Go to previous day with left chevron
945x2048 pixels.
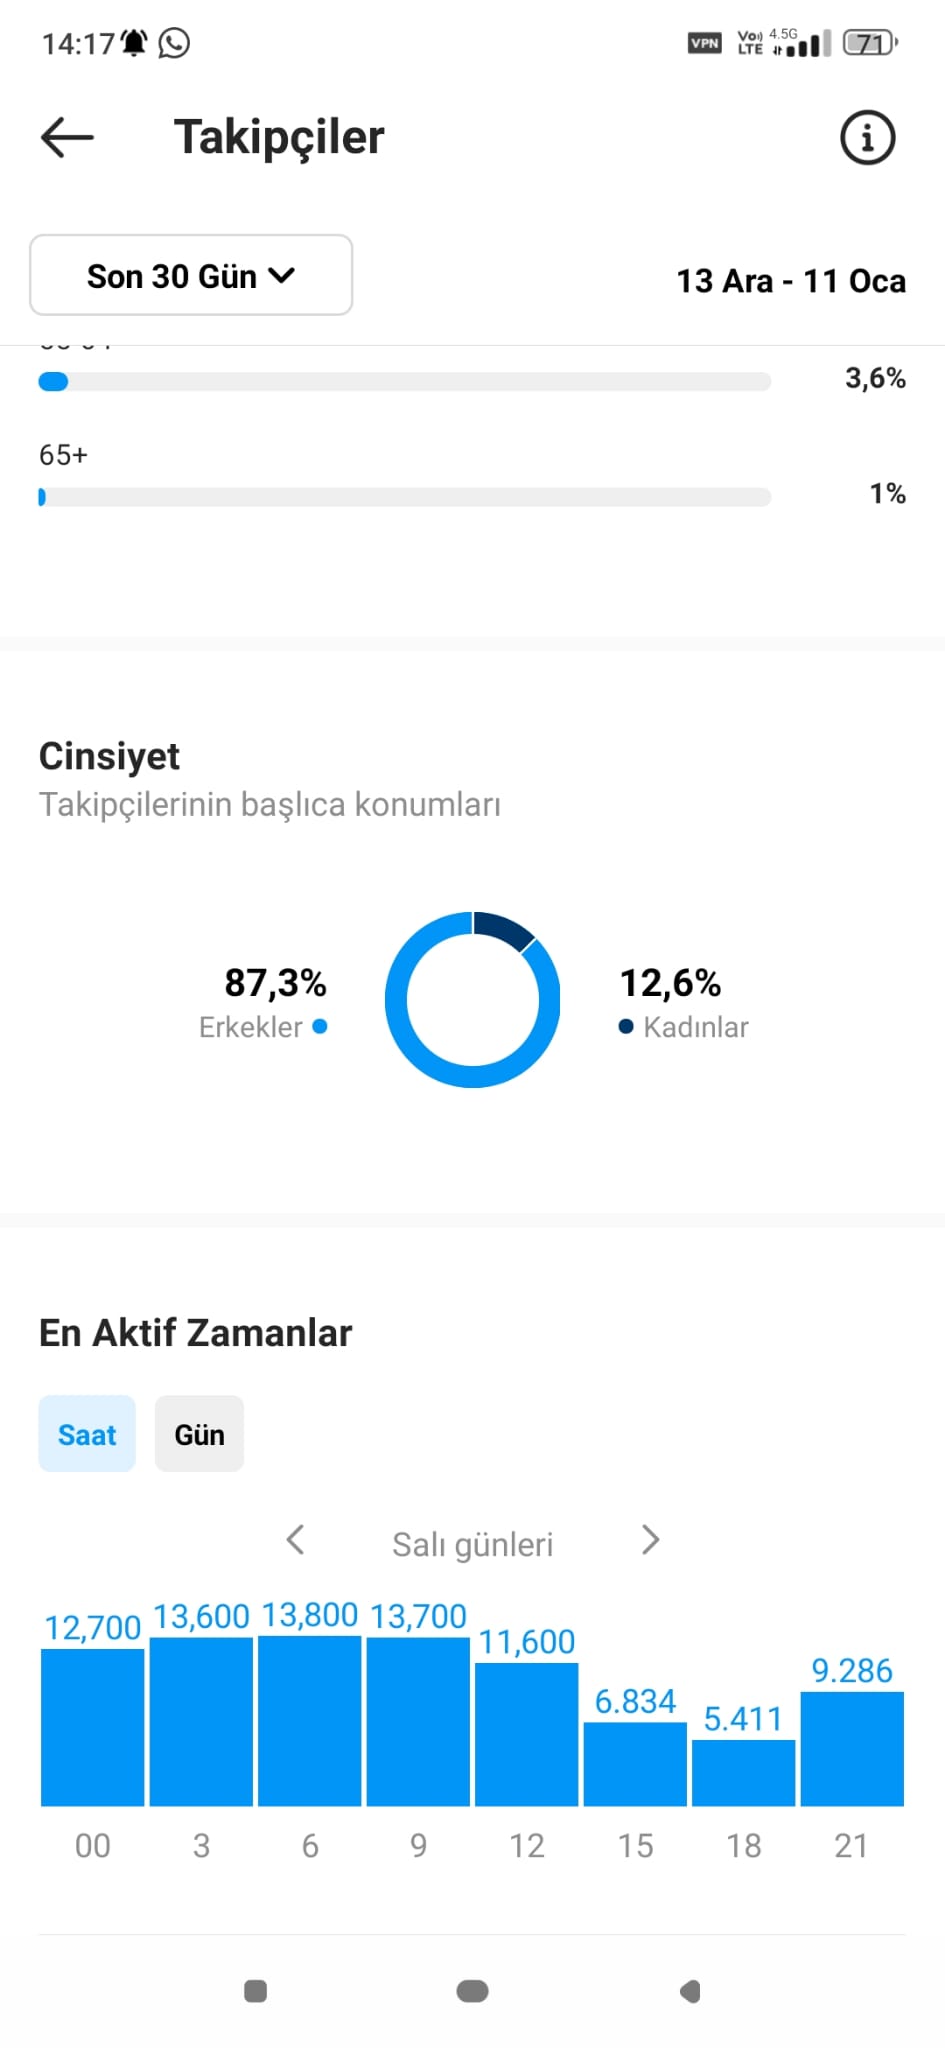(x=295, y=1540)
